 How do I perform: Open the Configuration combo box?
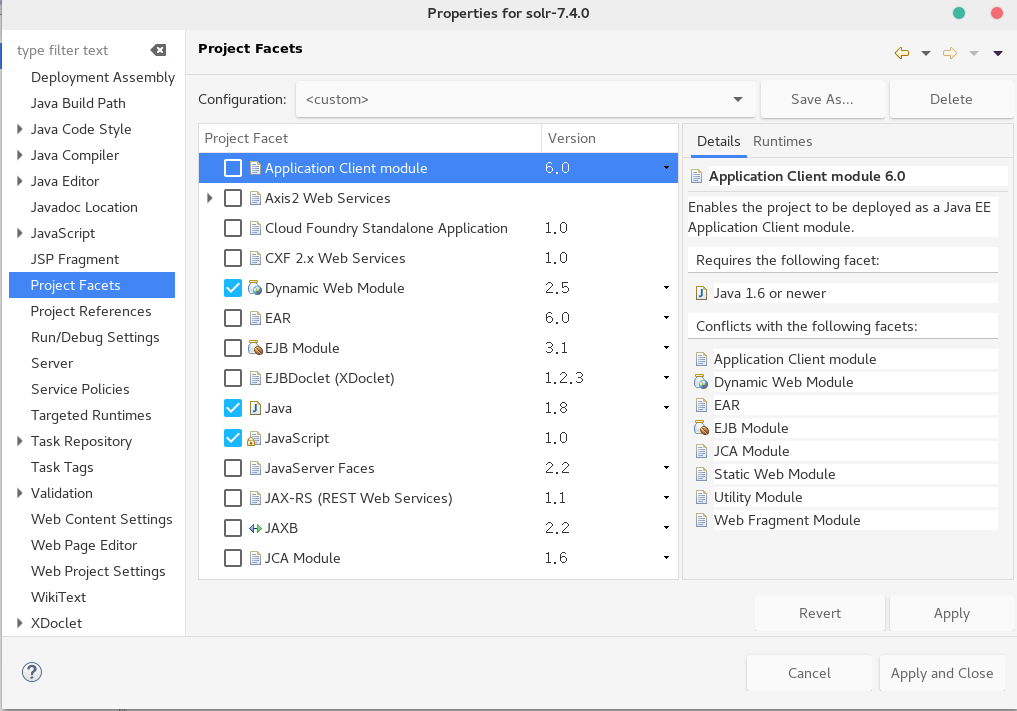click(x=526, y=99)
